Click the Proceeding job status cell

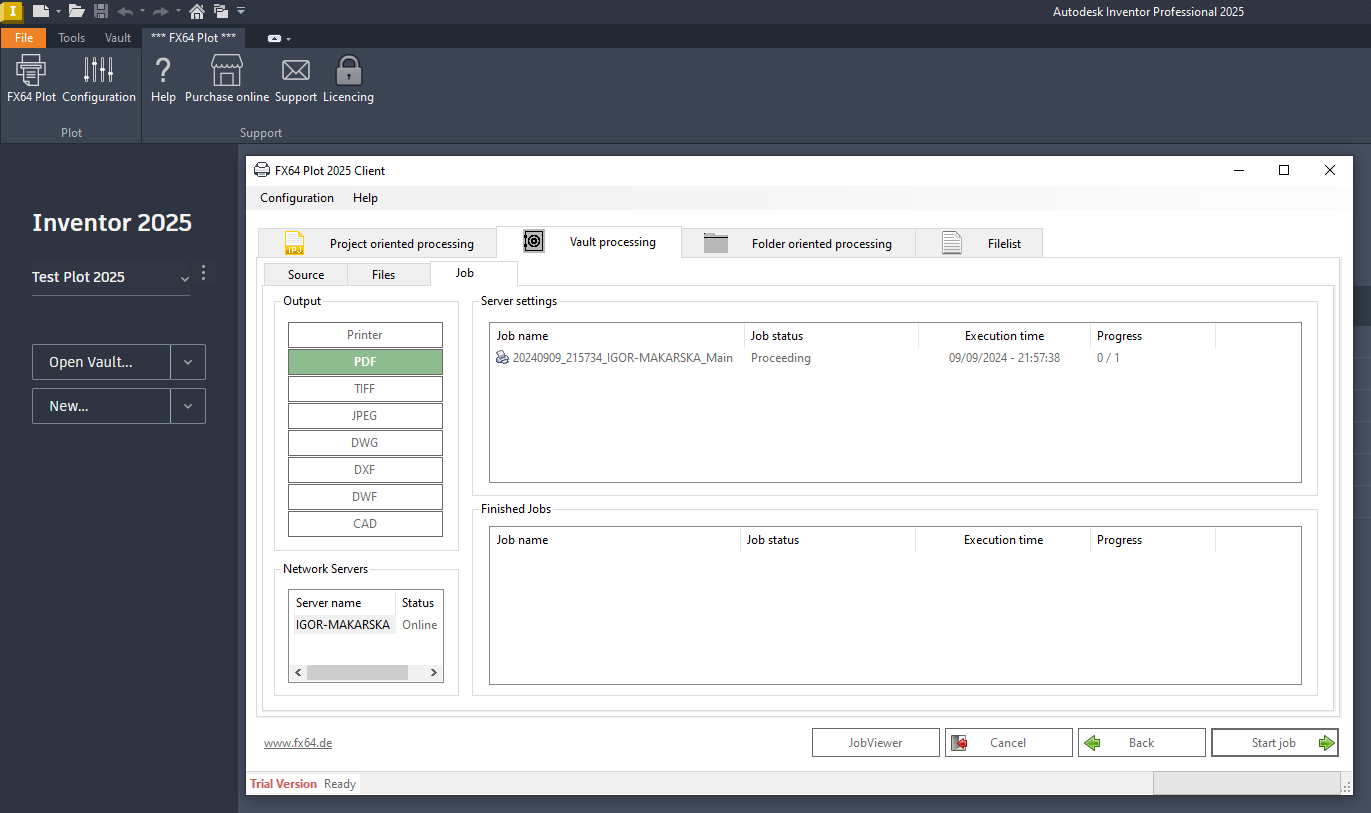[781, 358]
